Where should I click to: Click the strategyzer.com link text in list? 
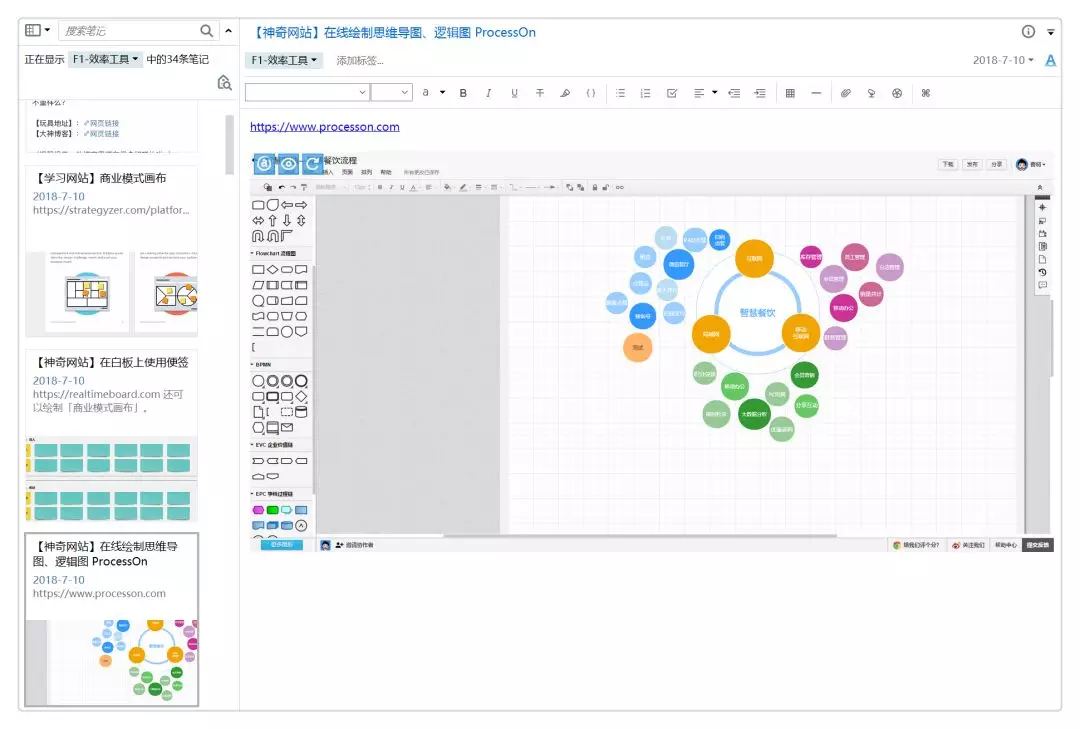[111, 210]
